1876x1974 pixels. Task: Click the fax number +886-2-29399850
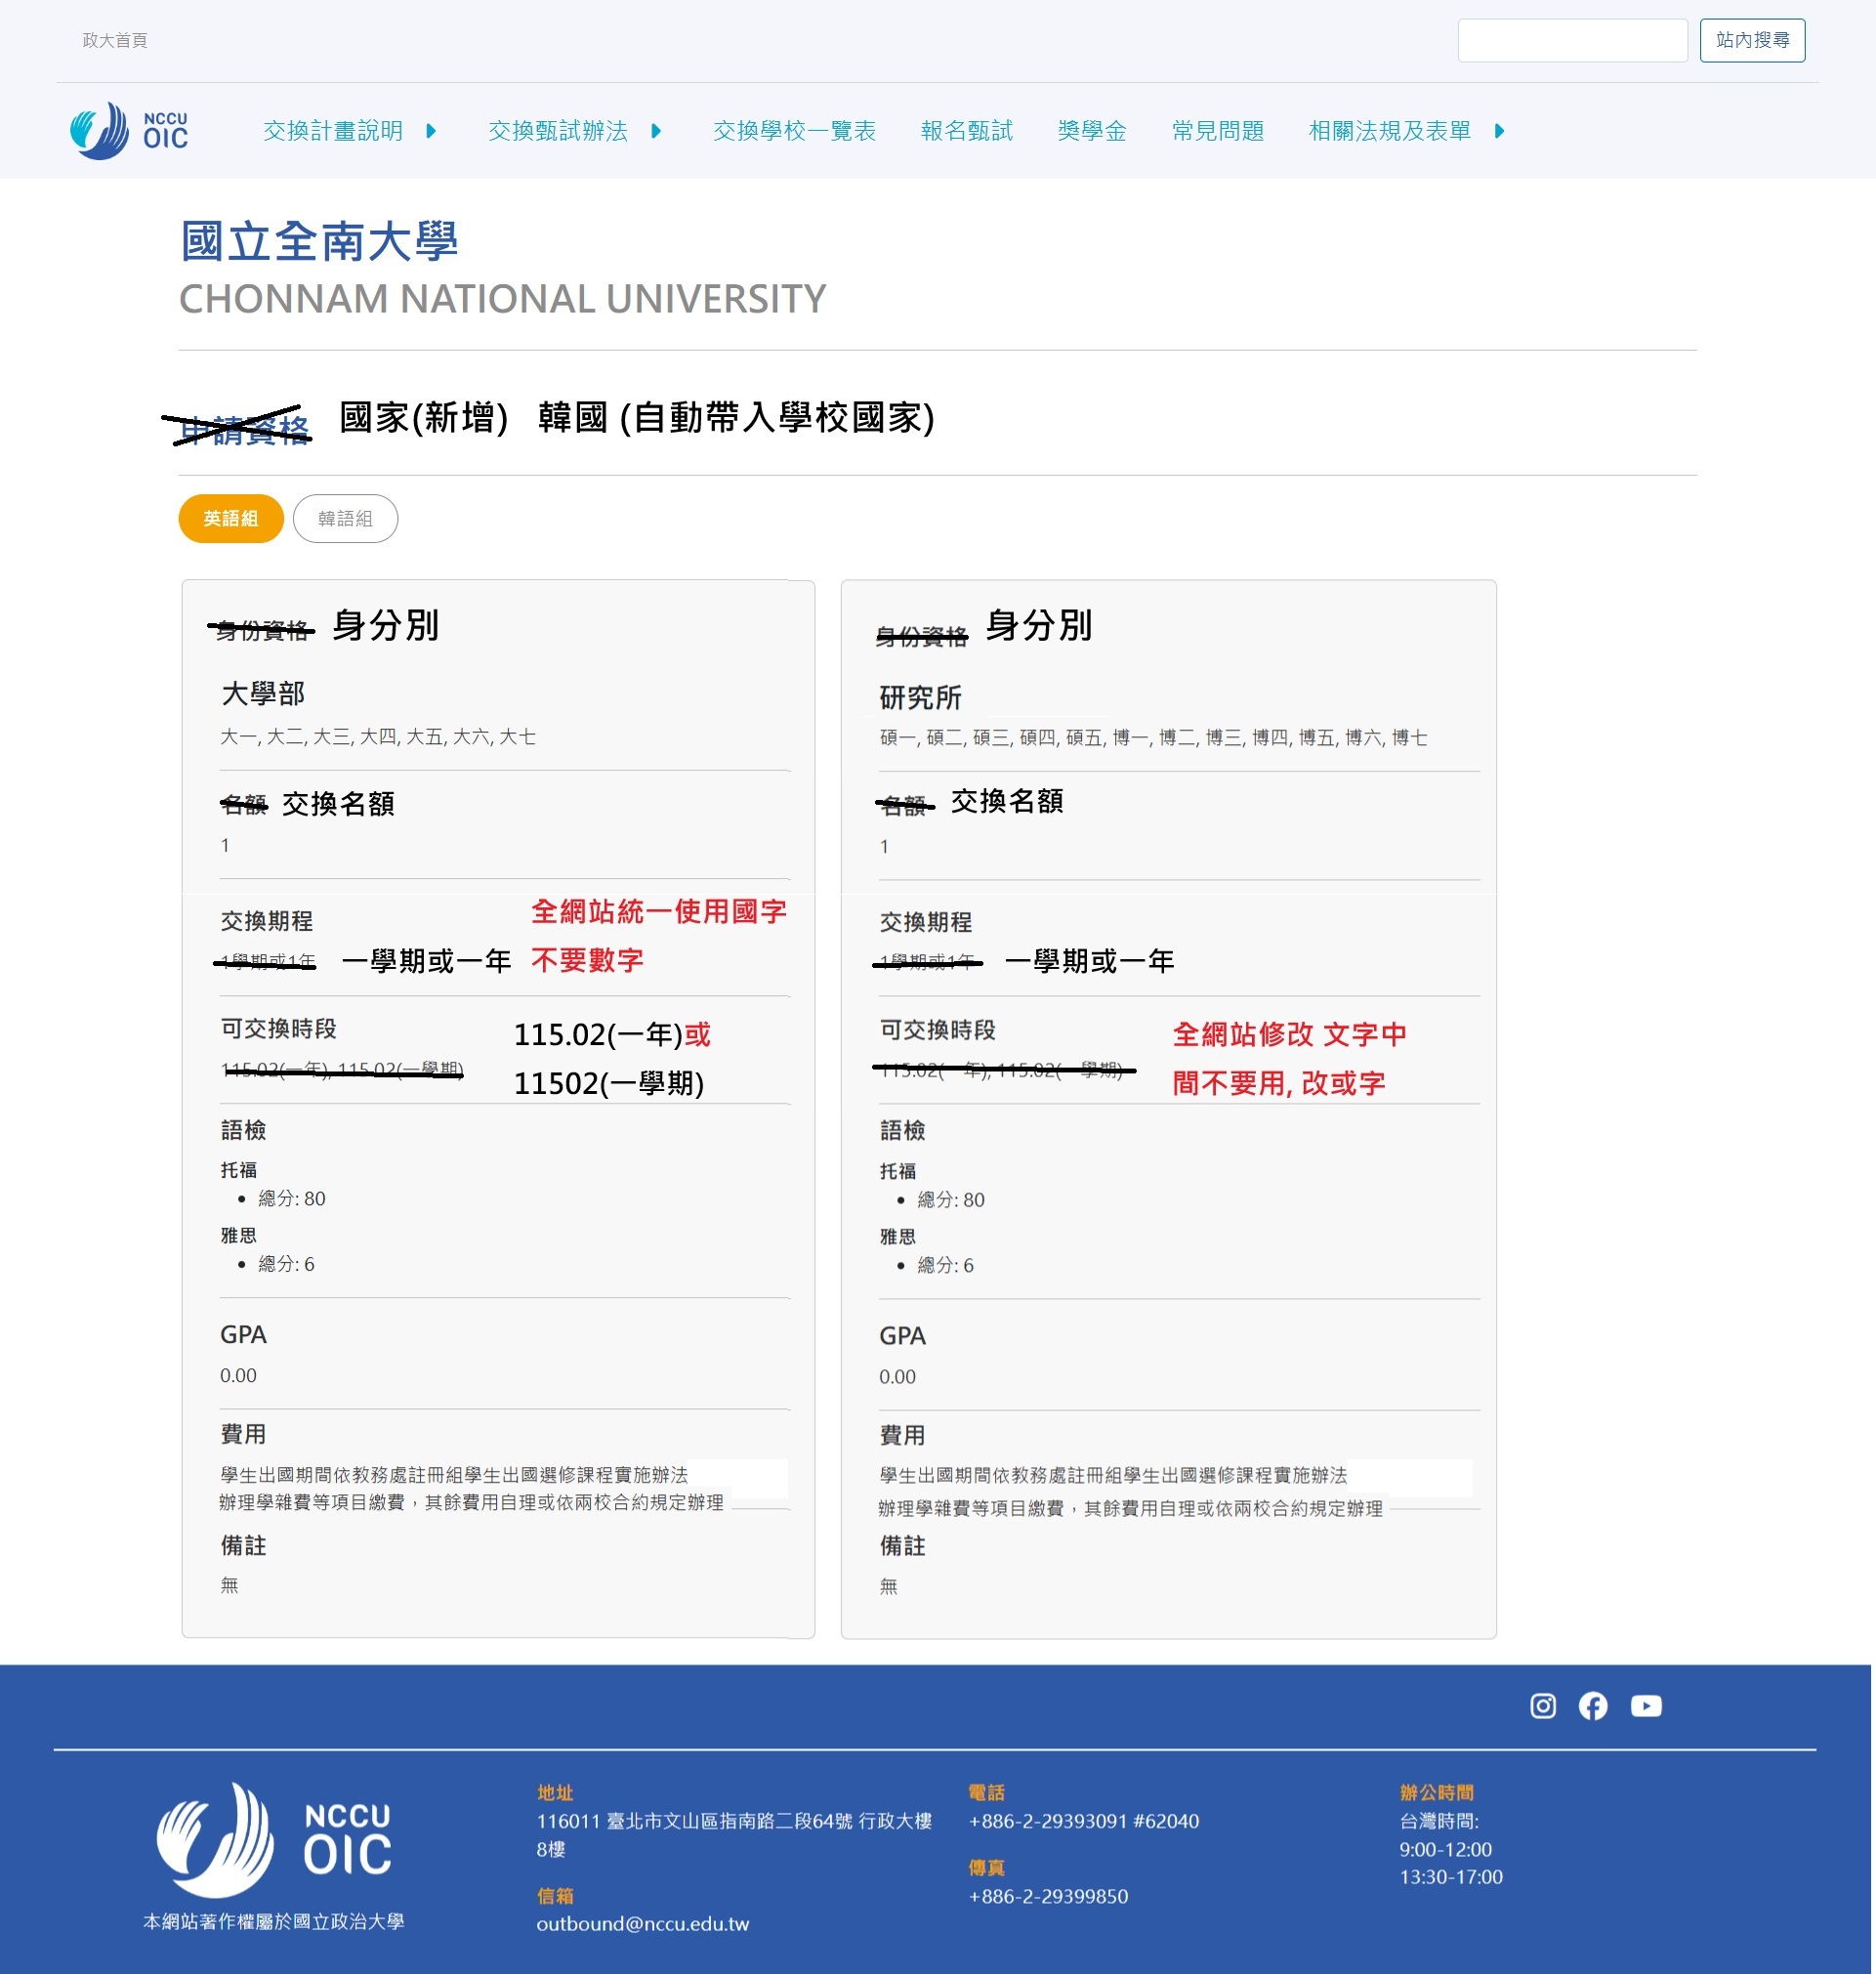coord(1048,1896)
